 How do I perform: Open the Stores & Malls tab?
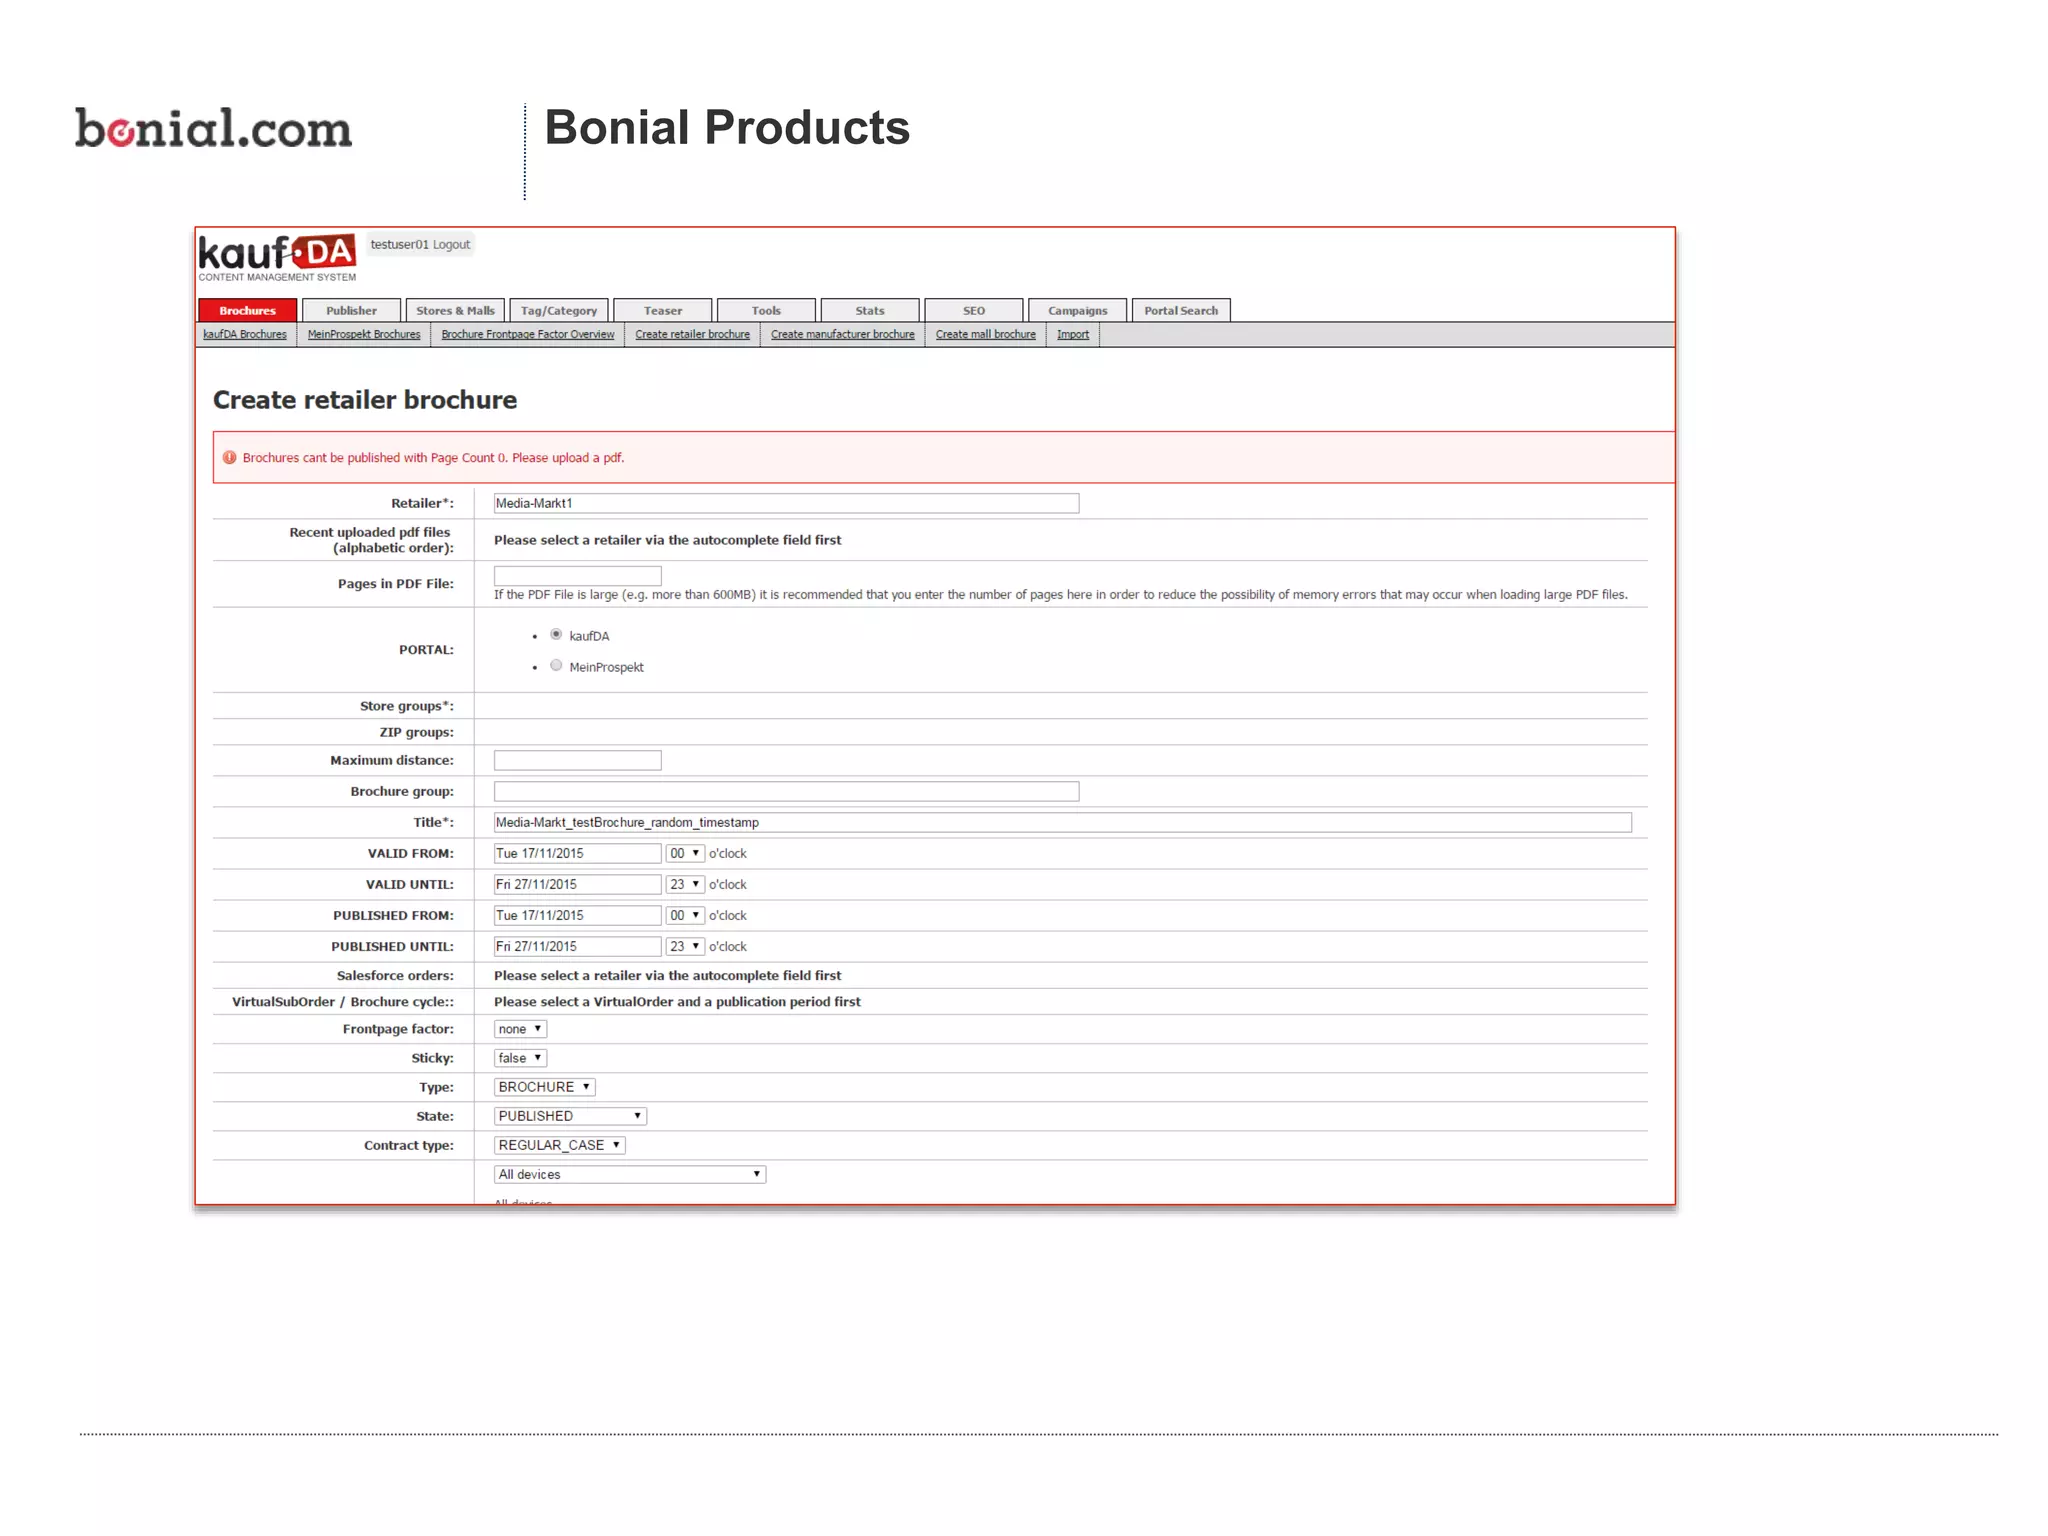455,310
